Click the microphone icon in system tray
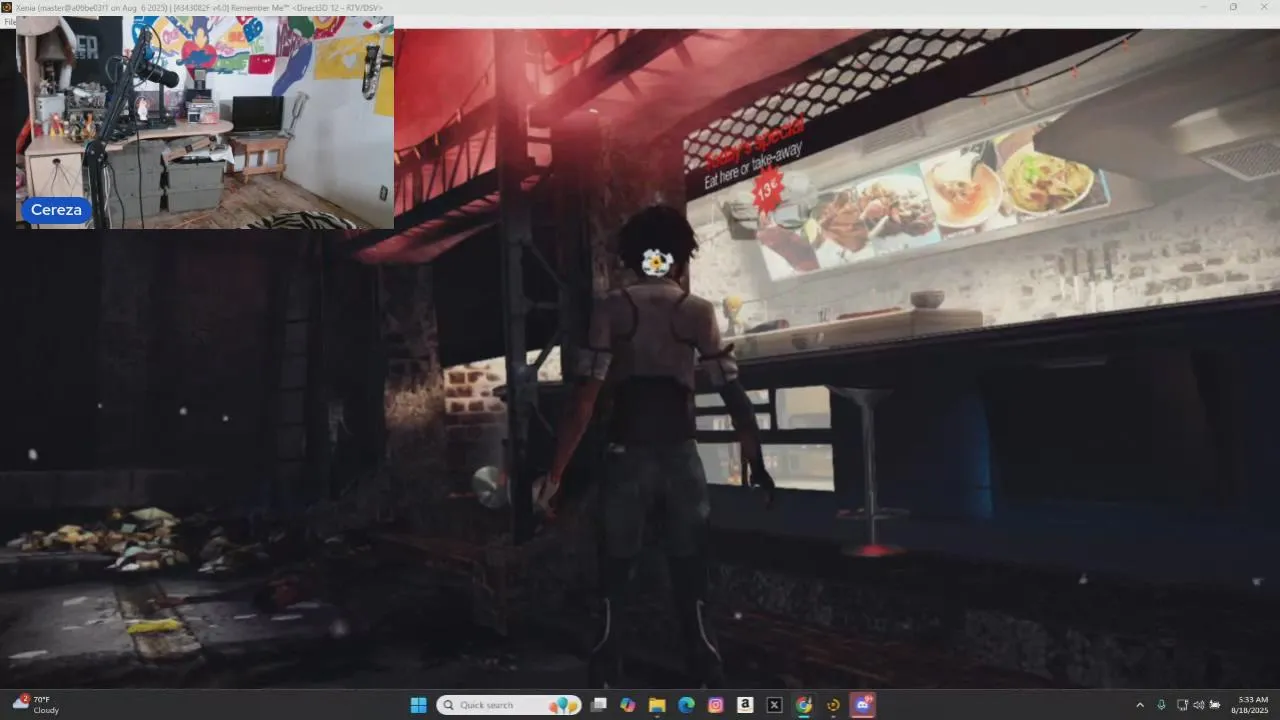Image resolution: width=1280 pixels, height=720 pixels. [x=1161, y=705]
